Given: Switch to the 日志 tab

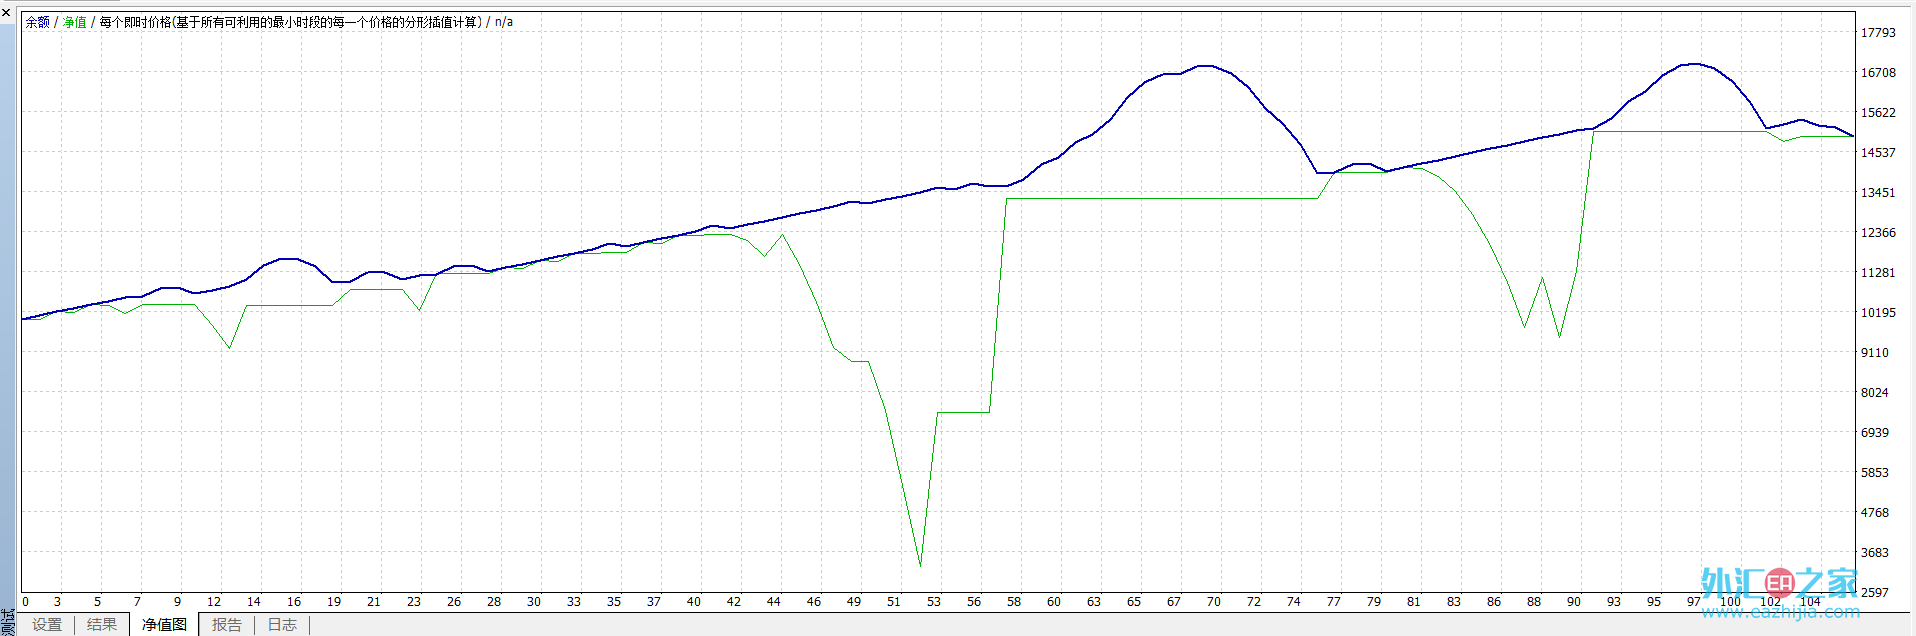Looking at the screenshot, I should 282,625.
